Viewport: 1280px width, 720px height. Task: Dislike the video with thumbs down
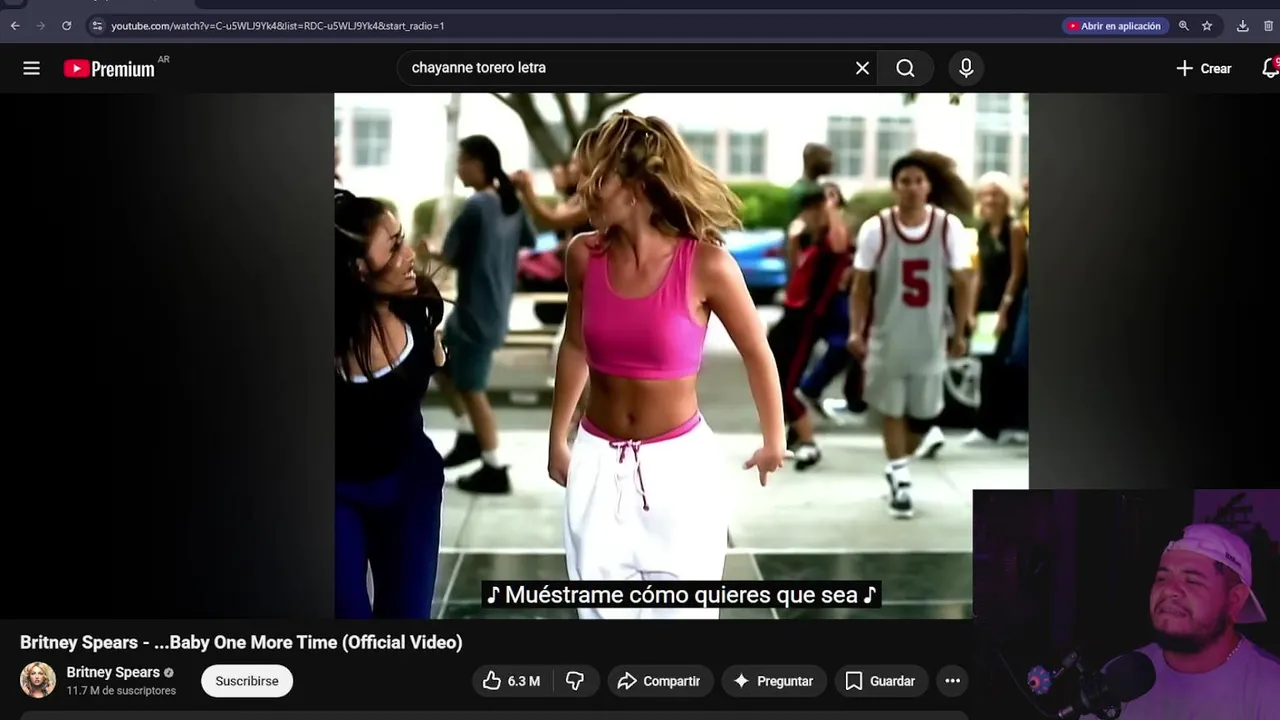point(575,681)
